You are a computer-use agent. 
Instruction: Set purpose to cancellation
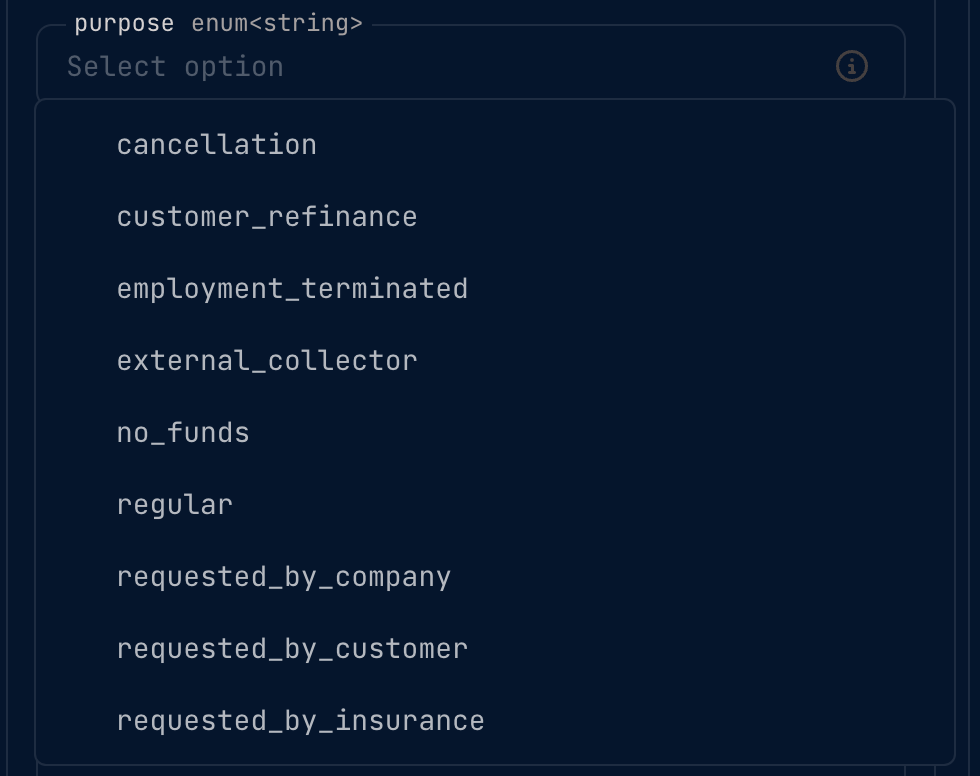point(217,145)
